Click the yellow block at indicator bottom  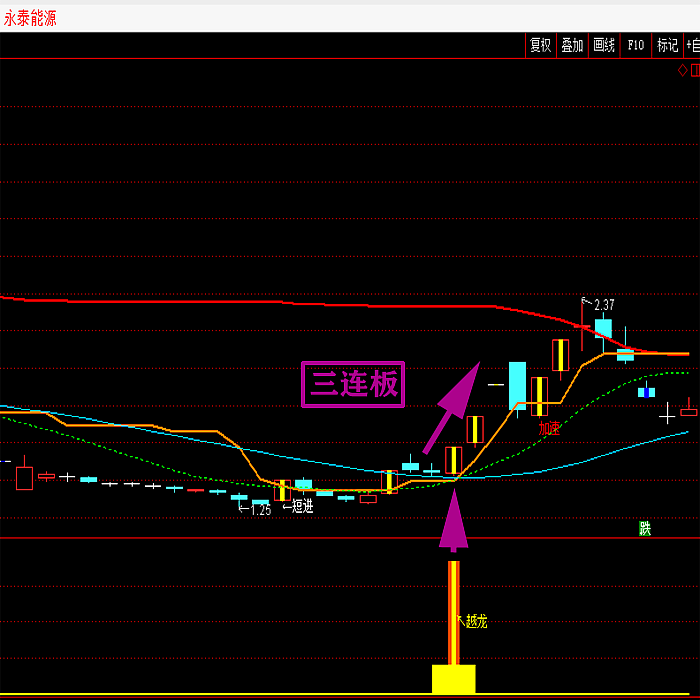pyautogui.click(x=453, y=679)
